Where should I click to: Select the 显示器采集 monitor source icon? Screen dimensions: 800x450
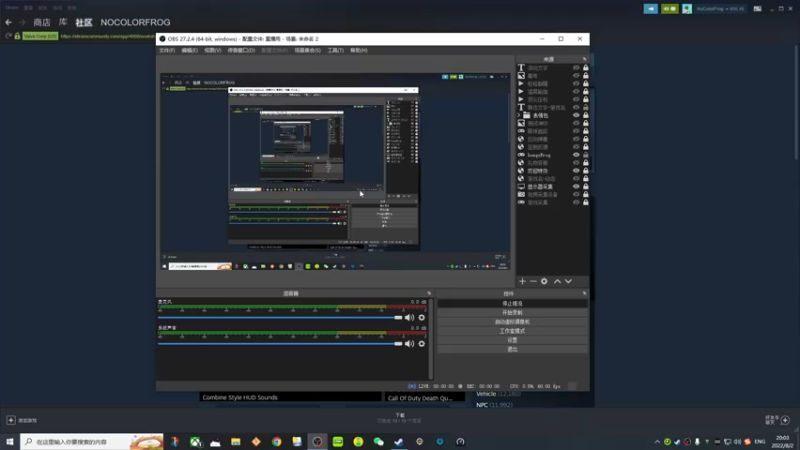(x=521, y=187)
